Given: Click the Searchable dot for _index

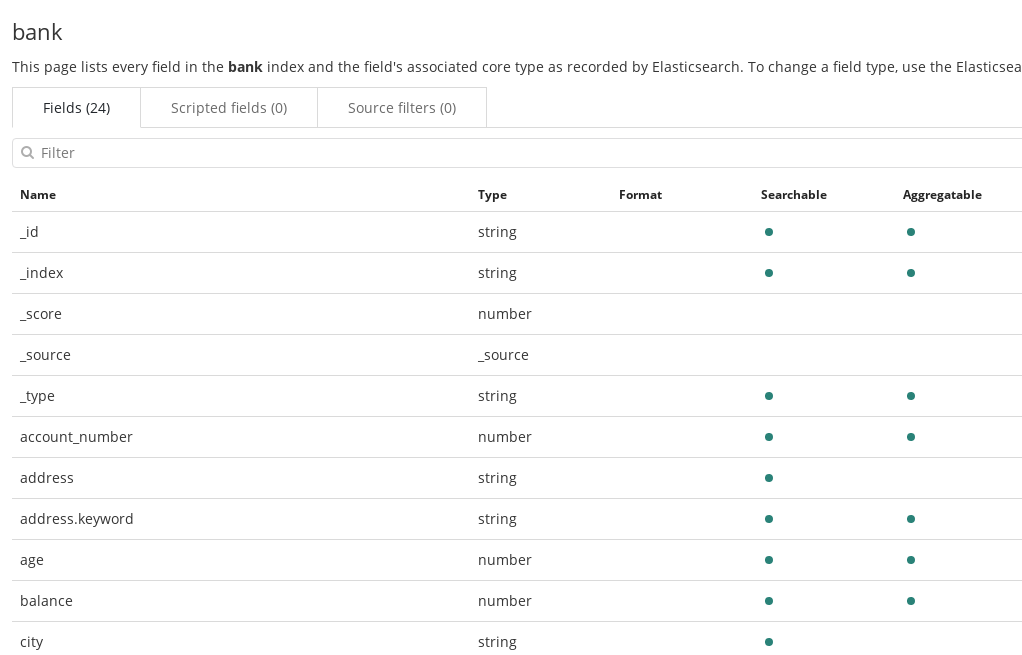Looking at the screenshot, I should (x=769, y=273).
